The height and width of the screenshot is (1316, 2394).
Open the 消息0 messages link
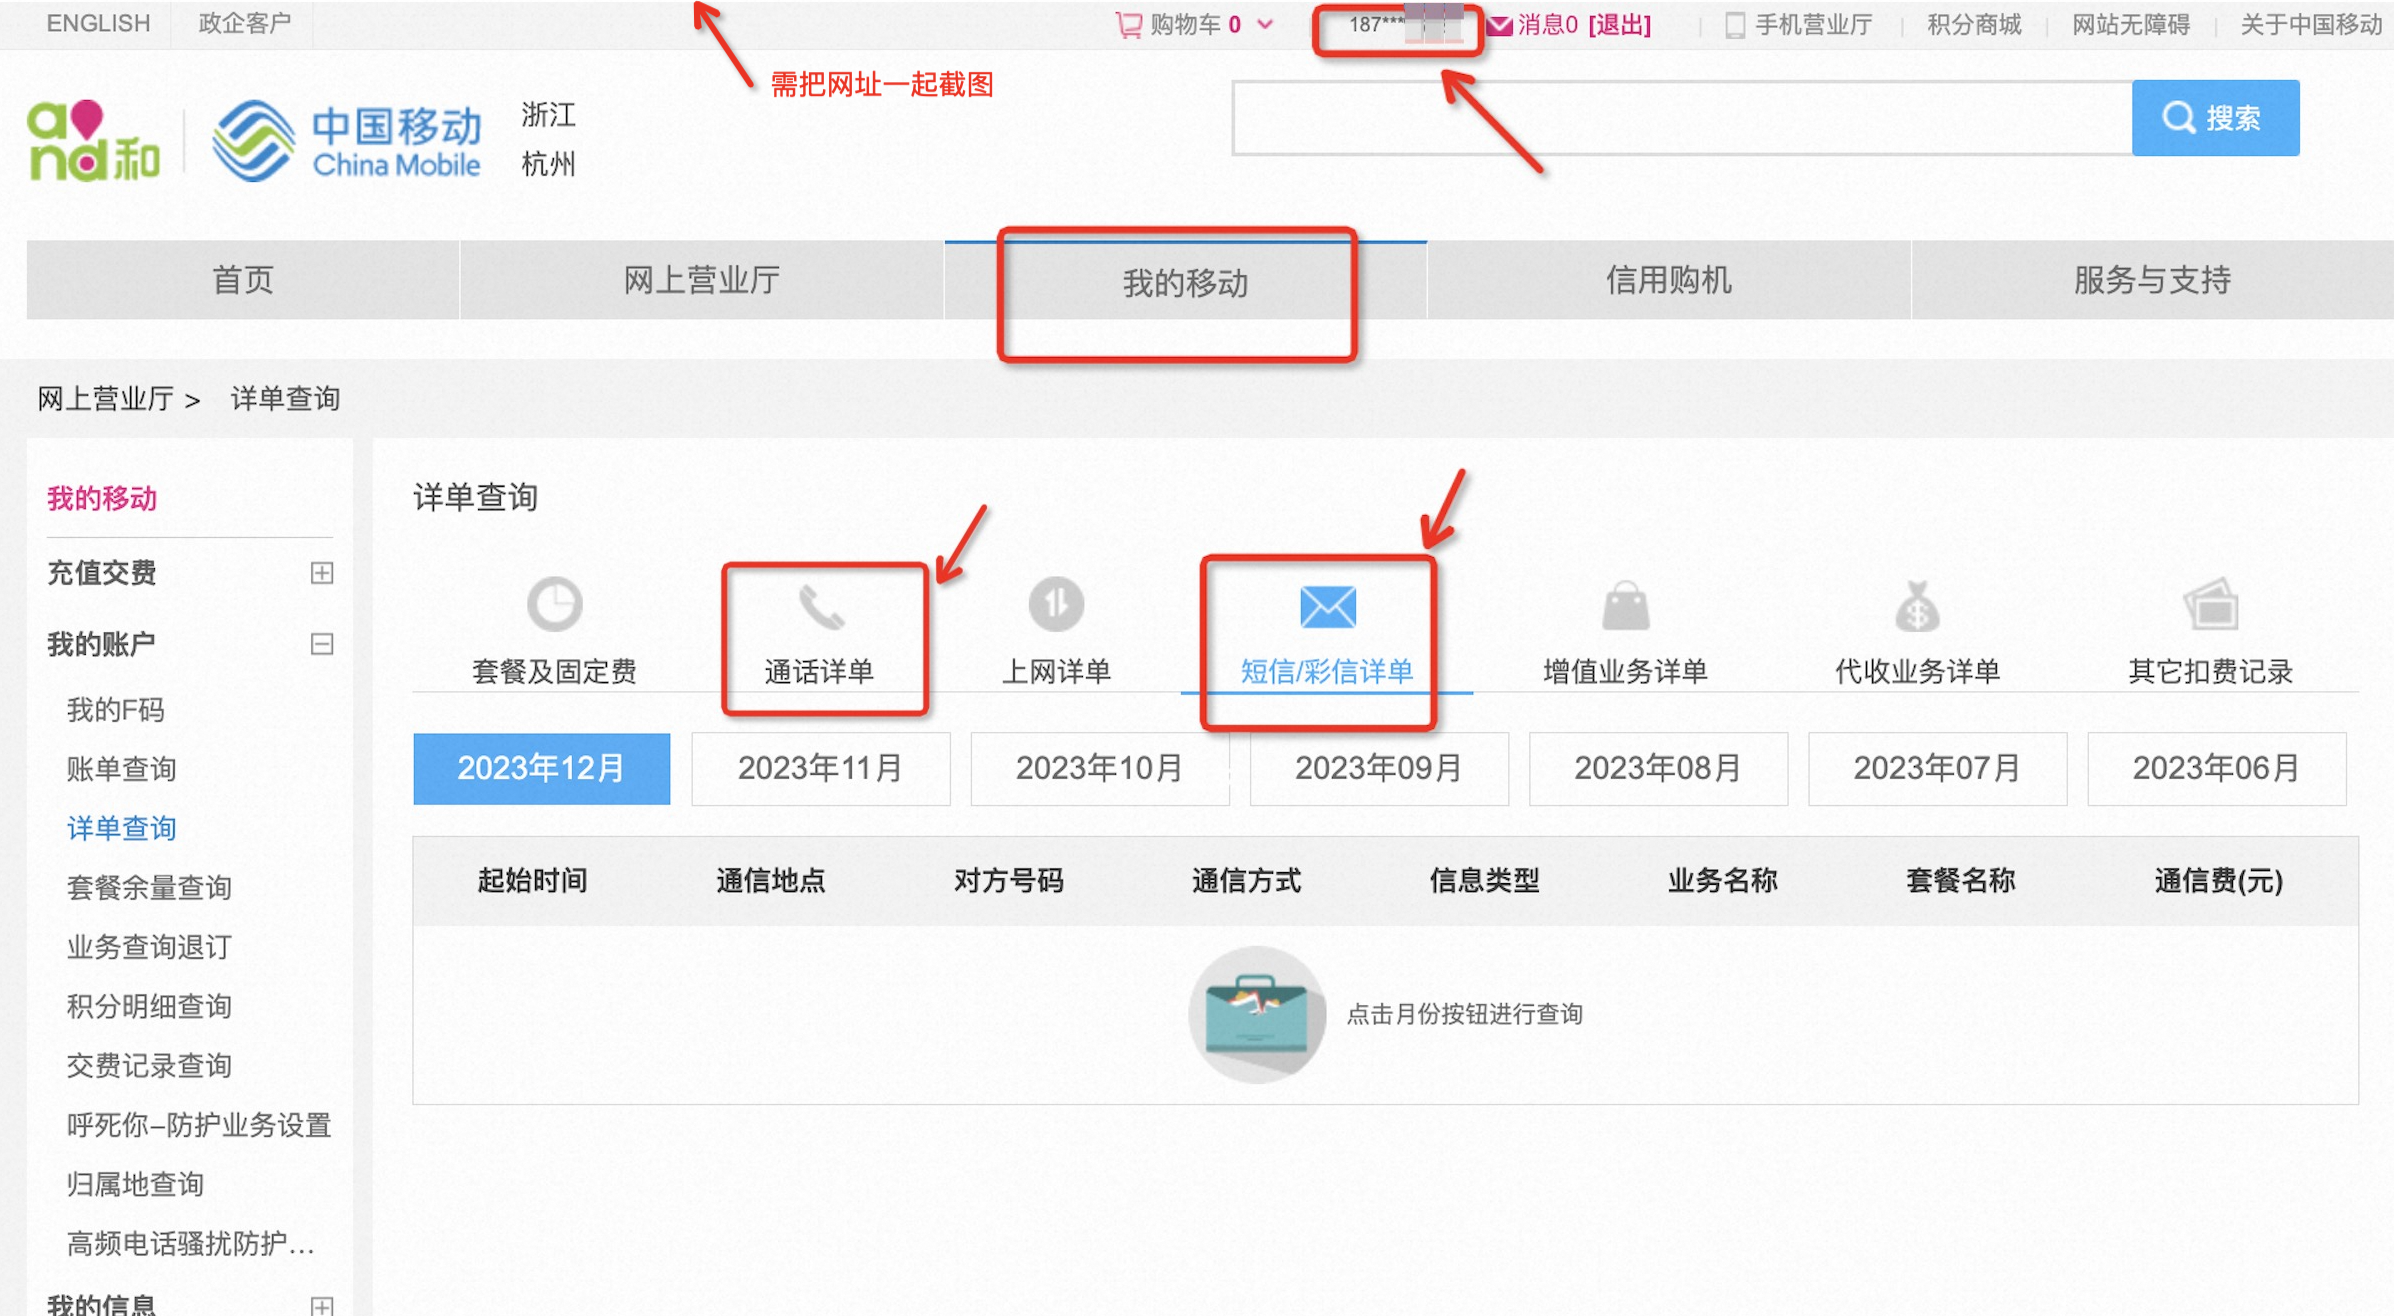1547,24
